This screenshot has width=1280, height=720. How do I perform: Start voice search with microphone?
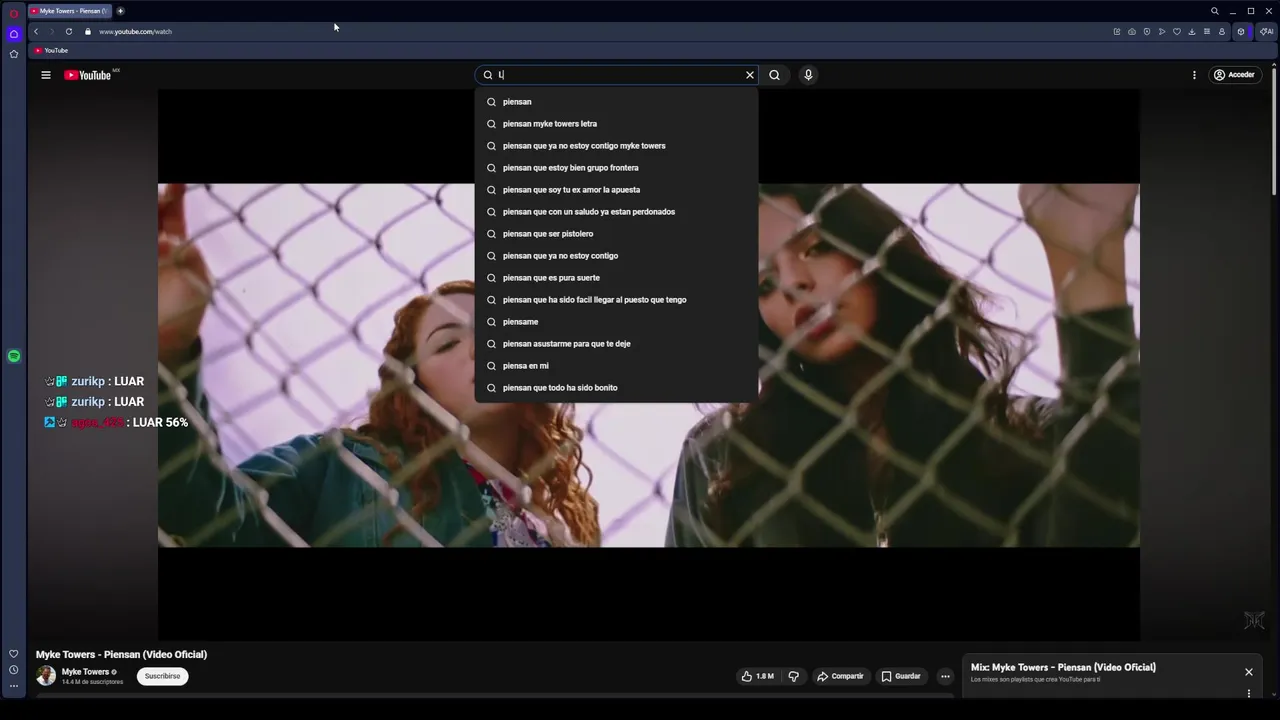tap(808, 75)
